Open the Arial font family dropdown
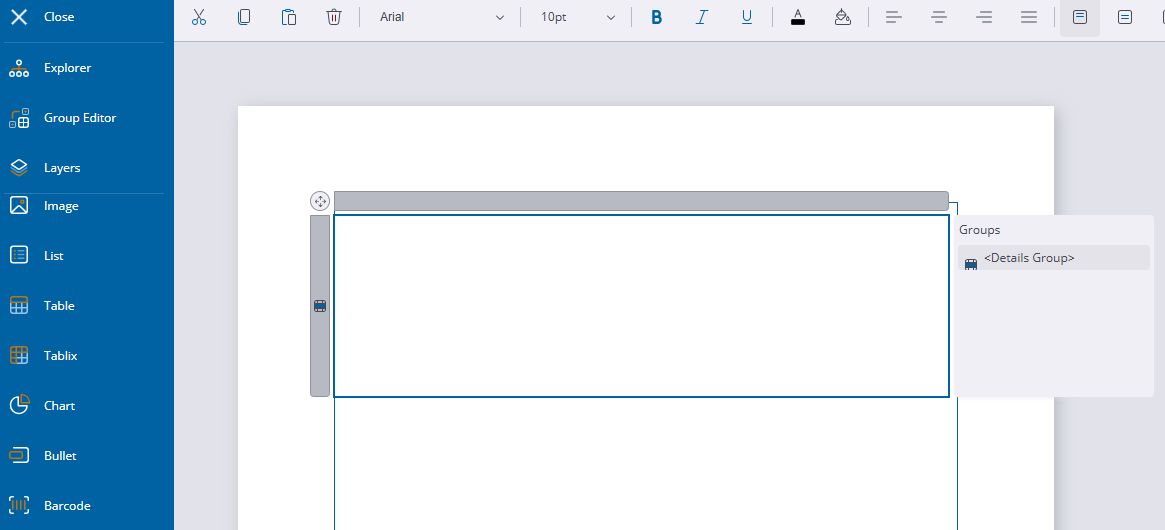This screenshot has height=530, width=1165. [x=441, y=17]
